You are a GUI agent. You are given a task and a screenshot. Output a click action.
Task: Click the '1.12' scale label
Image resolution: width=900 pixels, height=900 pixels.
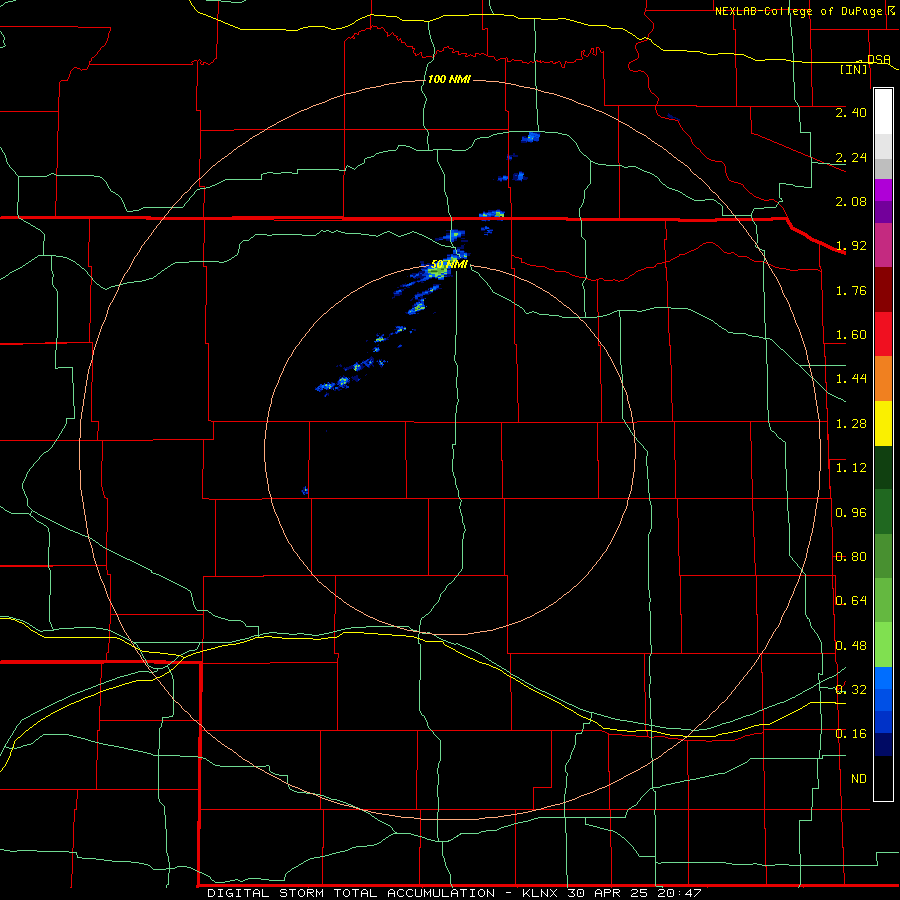point(851,468)
